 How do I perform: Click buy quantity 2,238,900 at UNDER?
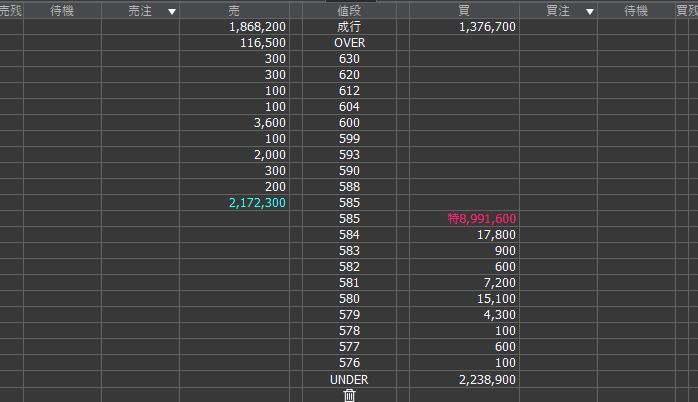tap(487, 380)
